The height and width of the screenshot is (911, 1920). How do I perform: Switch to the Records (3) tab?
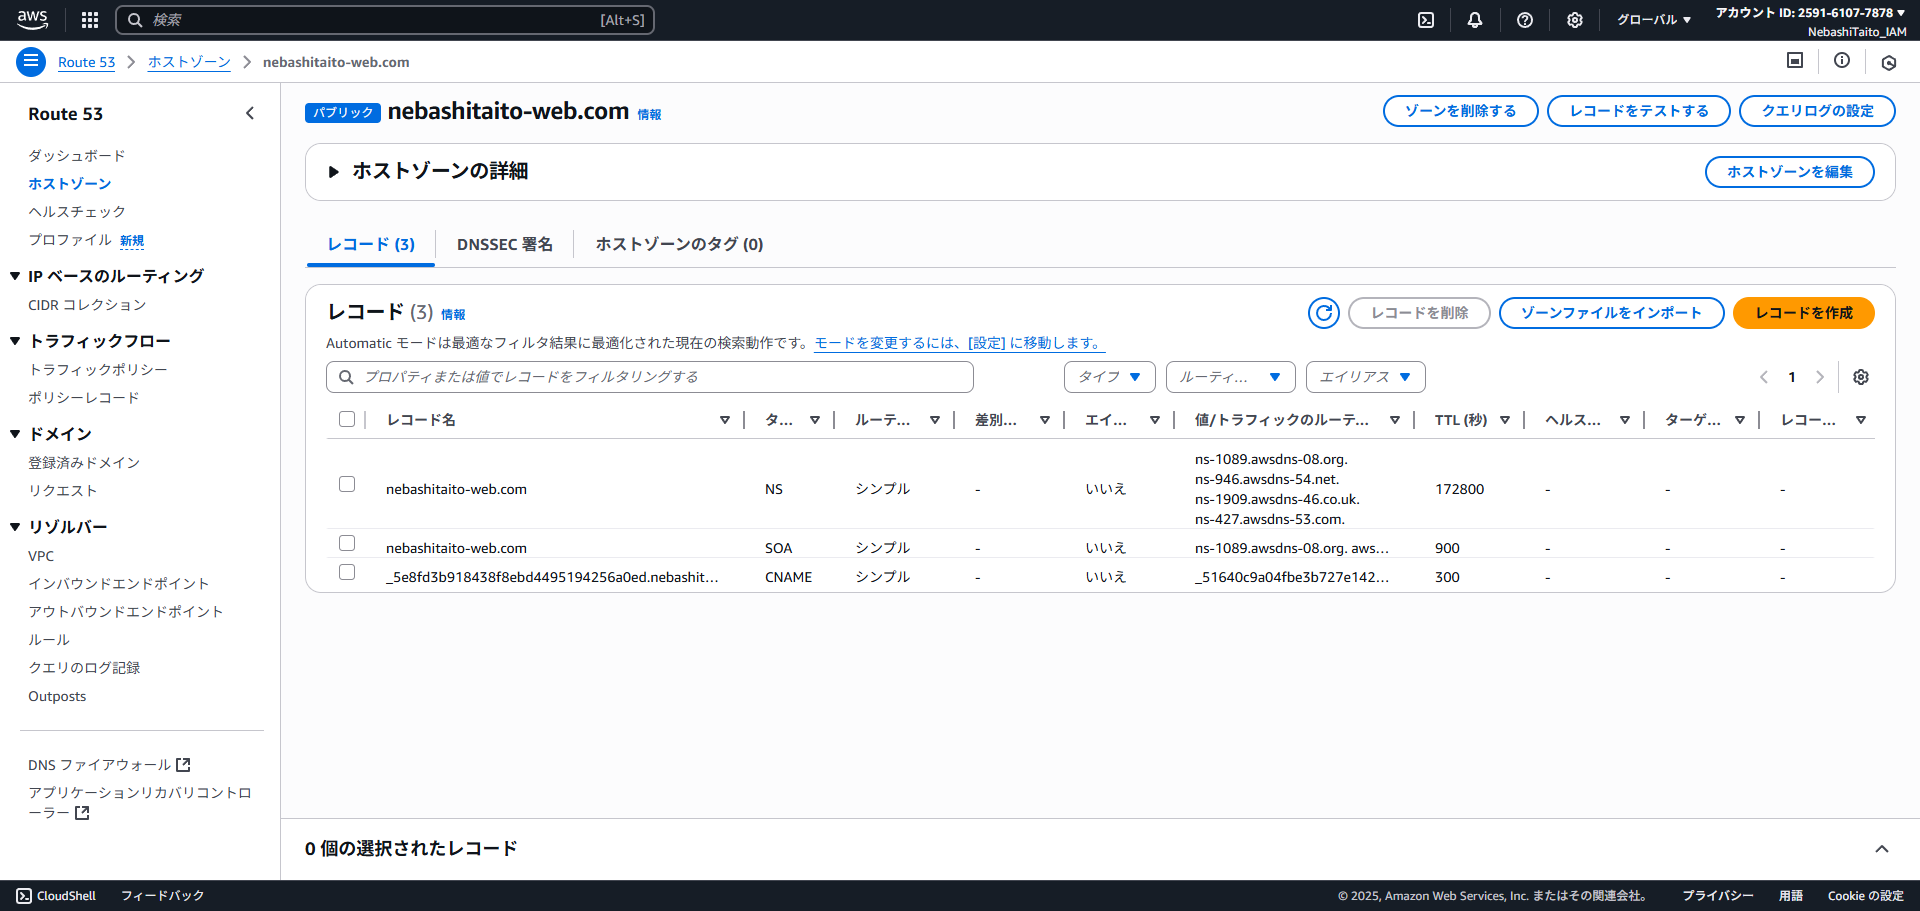371,244
